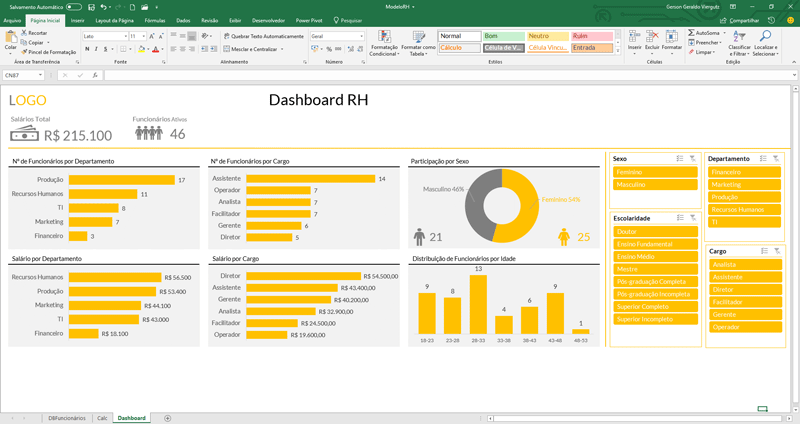
Task: Open the Fórmulas ribbon tab
Action: (x=155, y=19)
